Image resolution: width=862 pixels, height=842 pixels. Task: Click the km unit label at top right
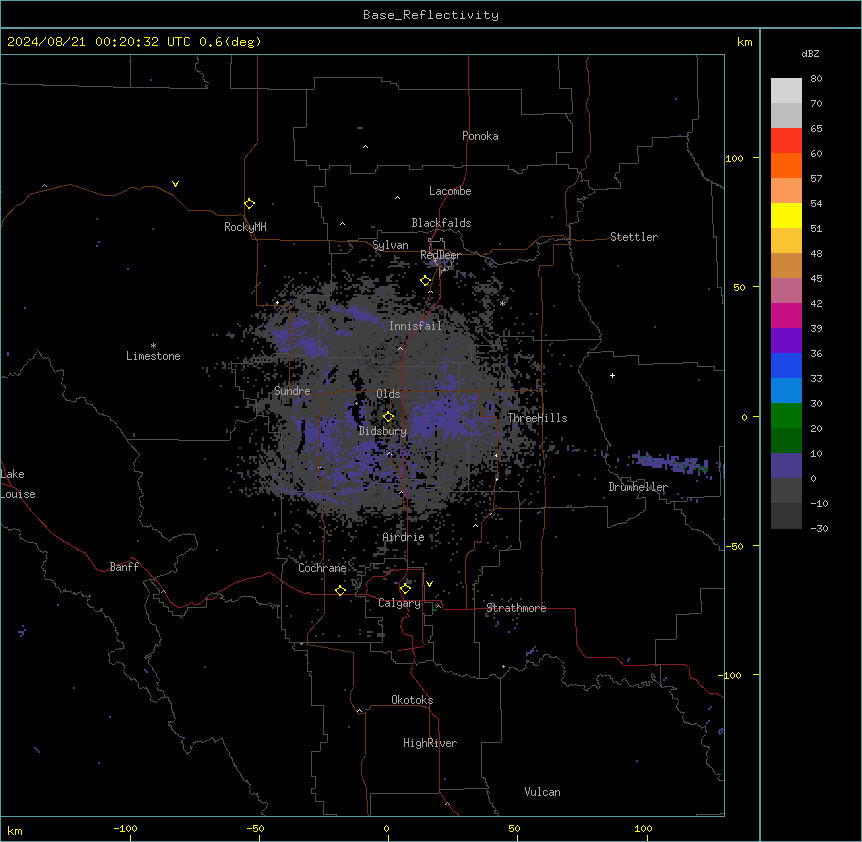coord(744,42)
